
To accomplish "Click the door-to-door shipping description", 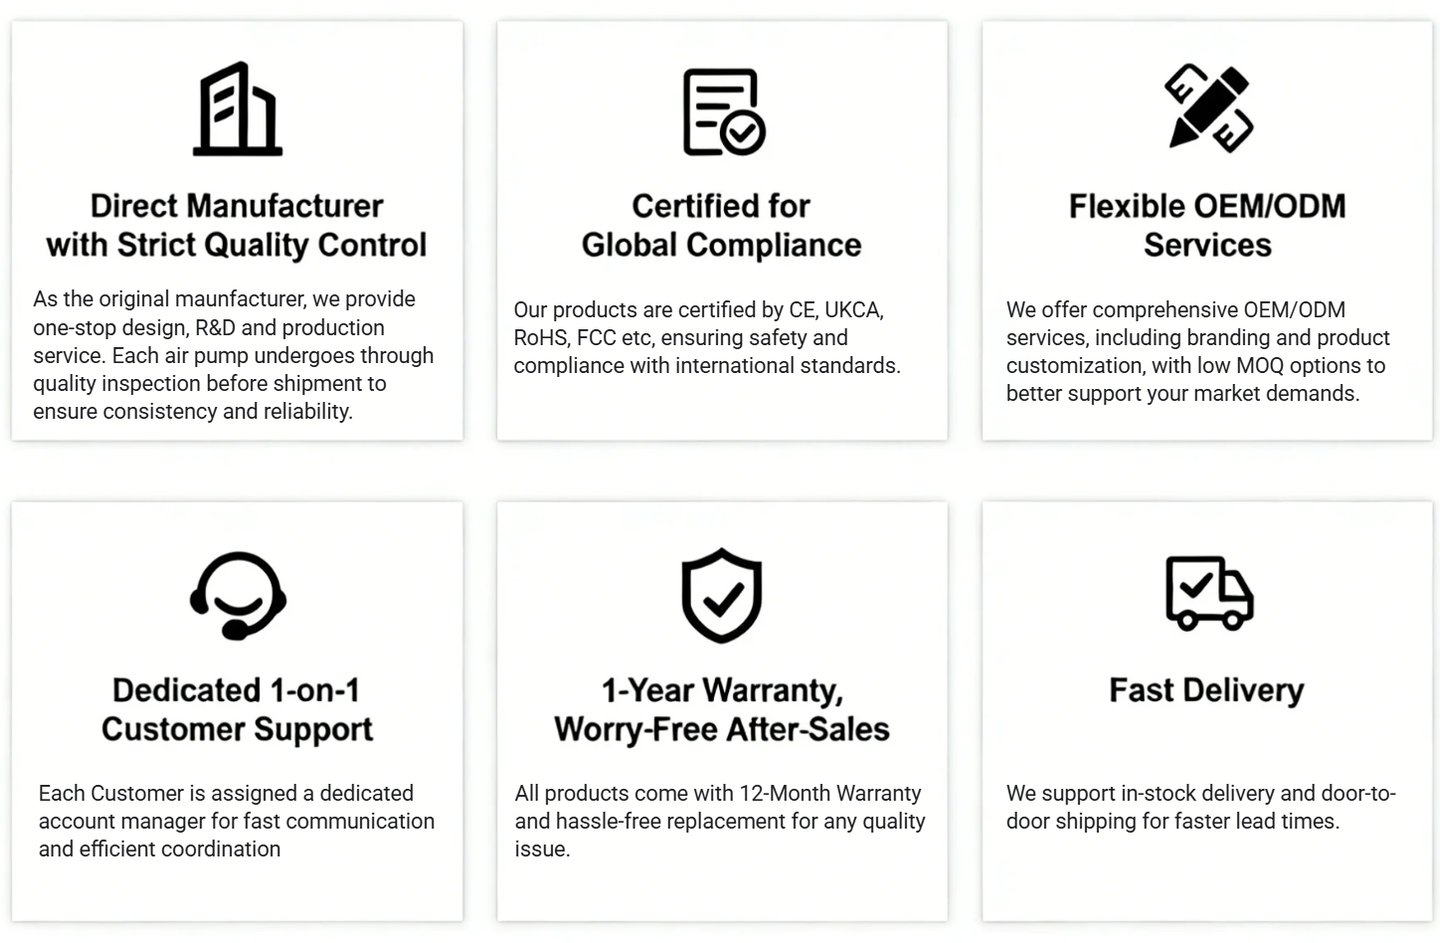I will coord(1201,807).
